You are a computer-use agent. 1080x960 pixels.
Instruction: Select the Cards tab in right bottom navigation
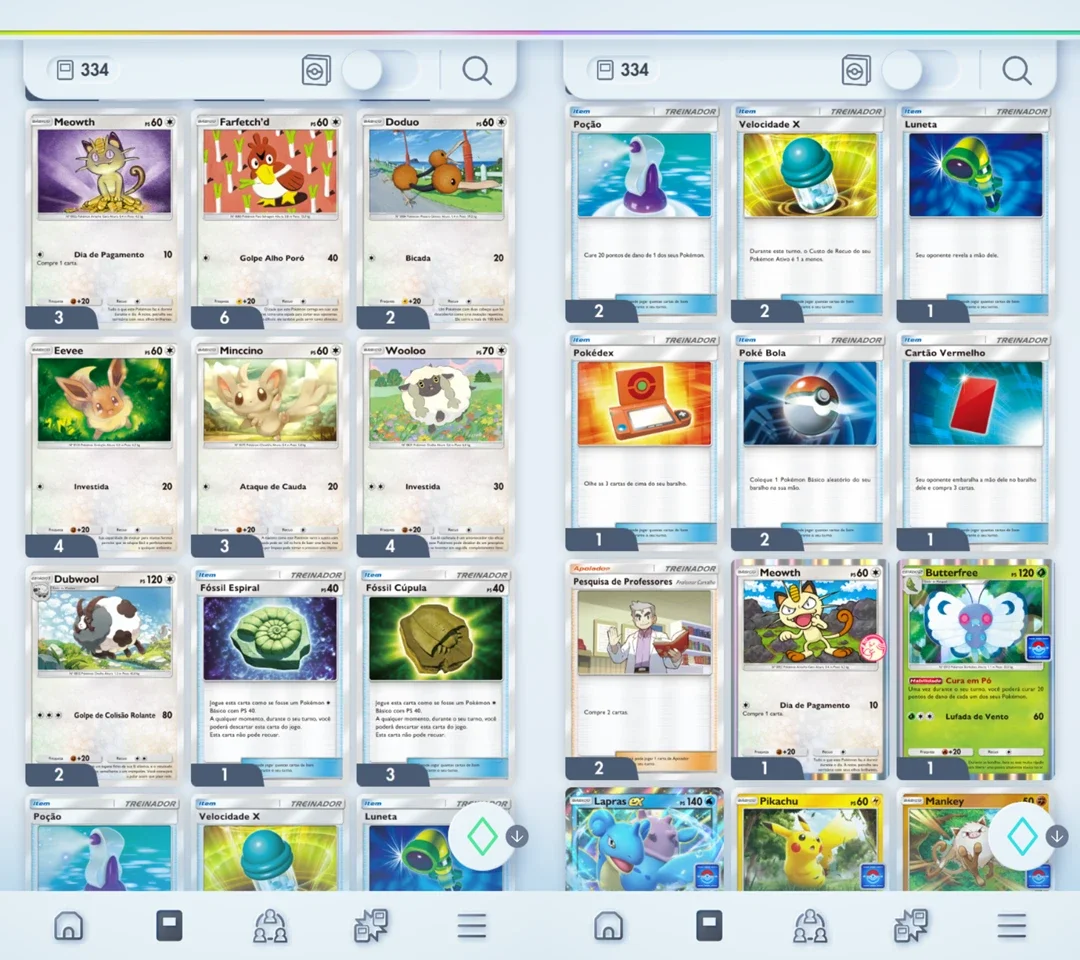click(x=709, y=926)
